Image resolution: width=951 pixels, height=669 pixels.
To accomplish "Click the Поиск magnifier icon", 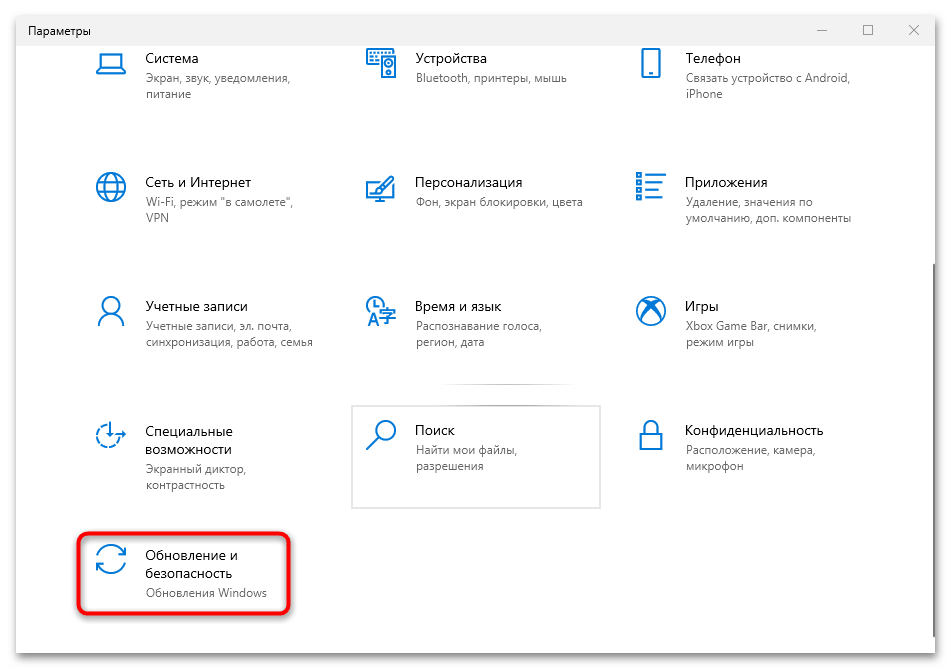I will point(381,435).
